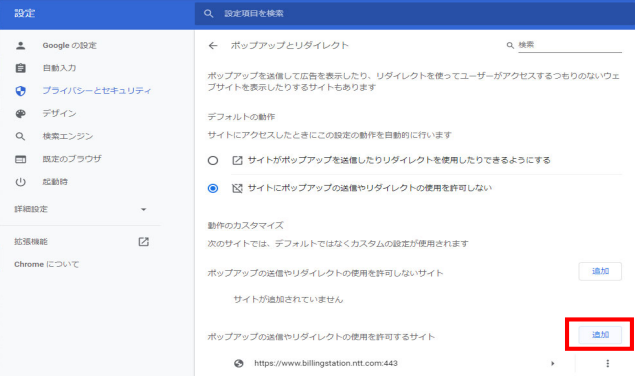Click the デザイン palette icon
This screenshot has width=637, height=377.
pyautogui.click(x=20, y=113)
